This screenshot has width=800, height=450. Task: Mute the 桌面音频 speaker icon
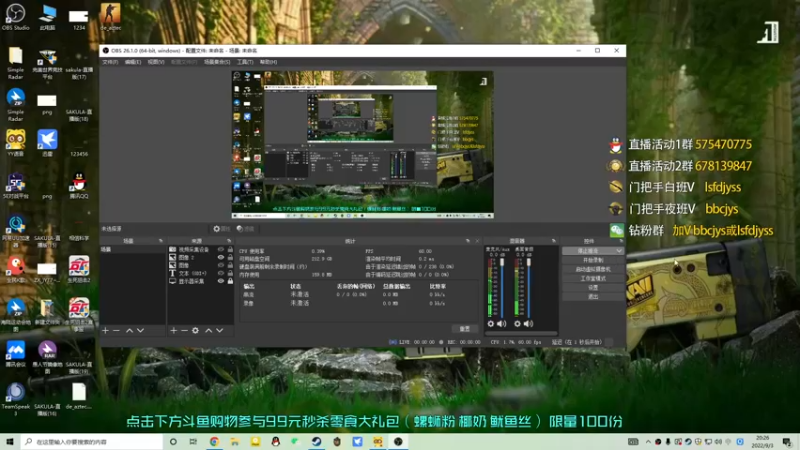(x=529, y=323)
